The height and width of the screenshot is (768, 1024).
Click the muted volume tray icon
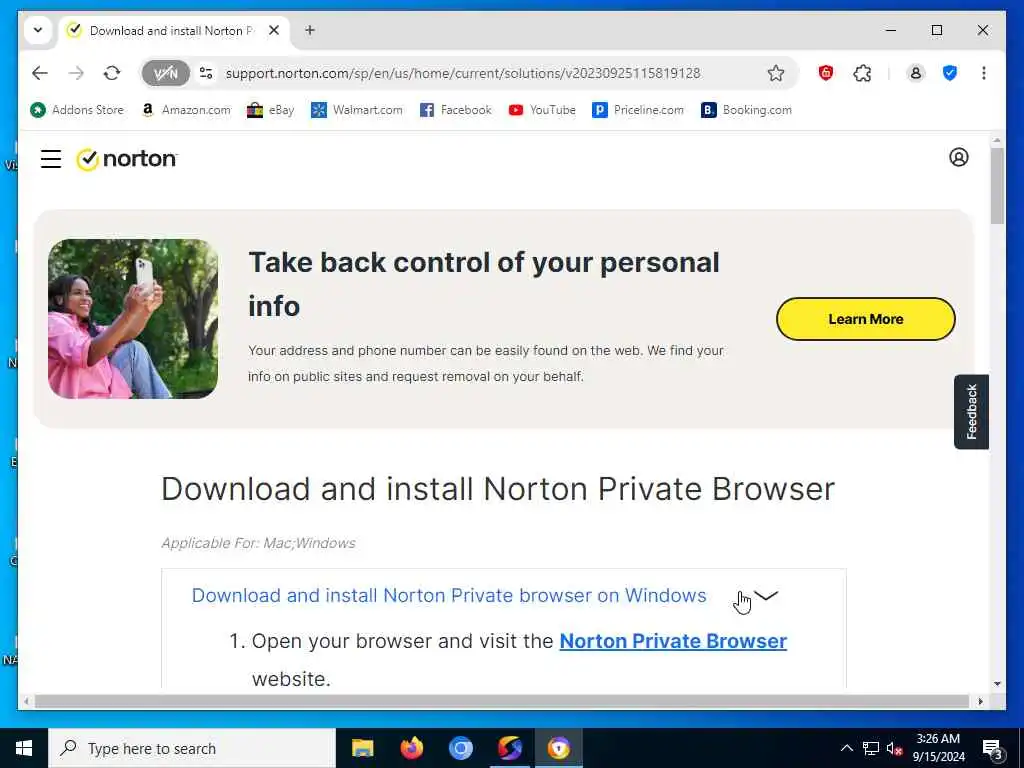pos(895,748)
